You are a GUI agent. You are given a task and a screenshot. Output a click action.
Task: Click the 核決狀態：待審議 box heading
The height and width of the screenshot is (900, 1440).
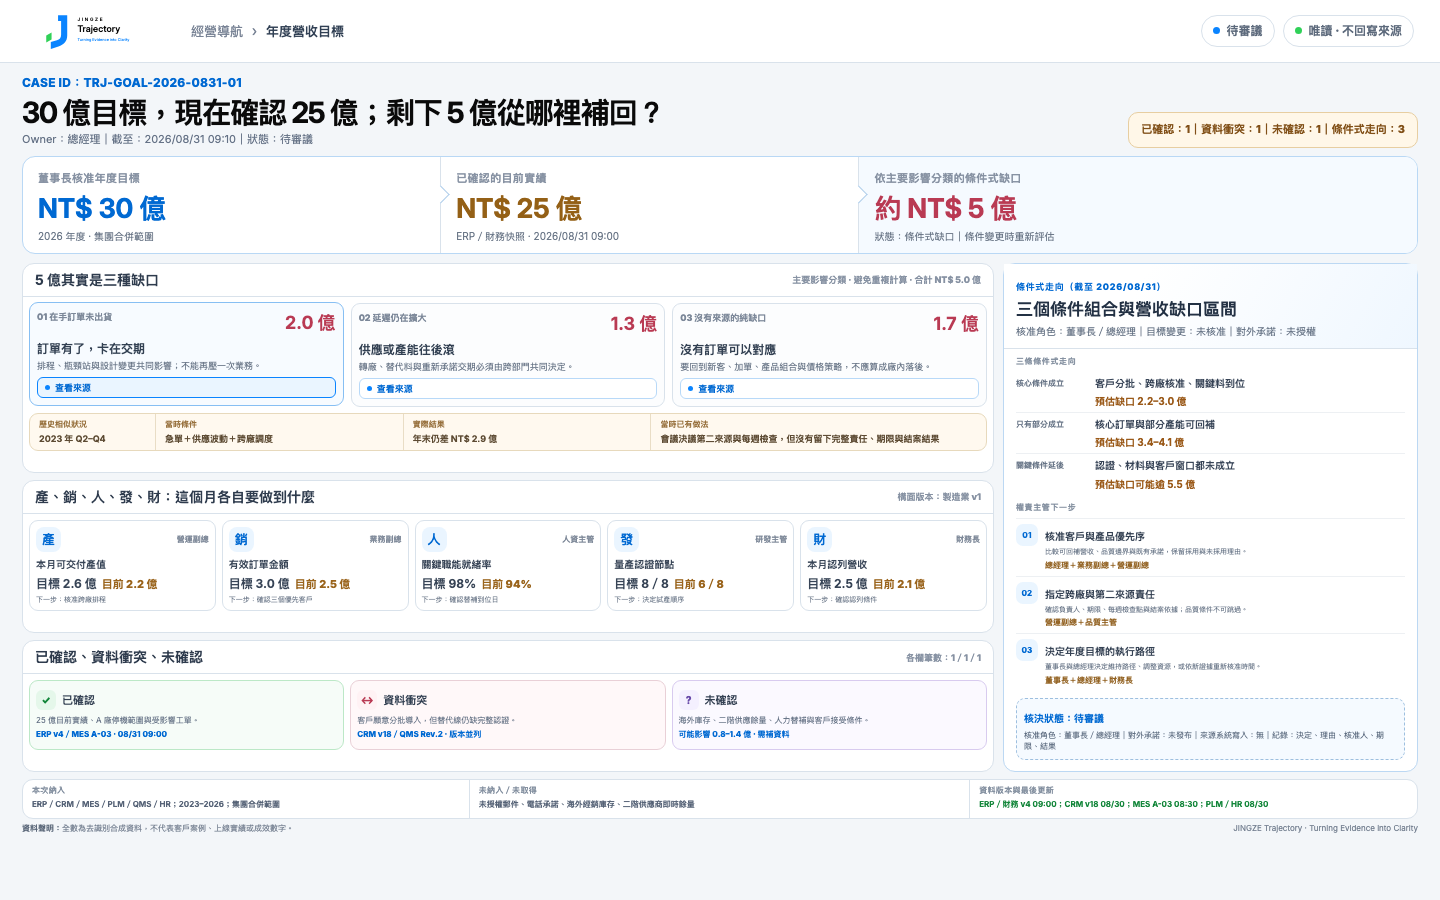pyautogui.click(x=1064, y=718)
